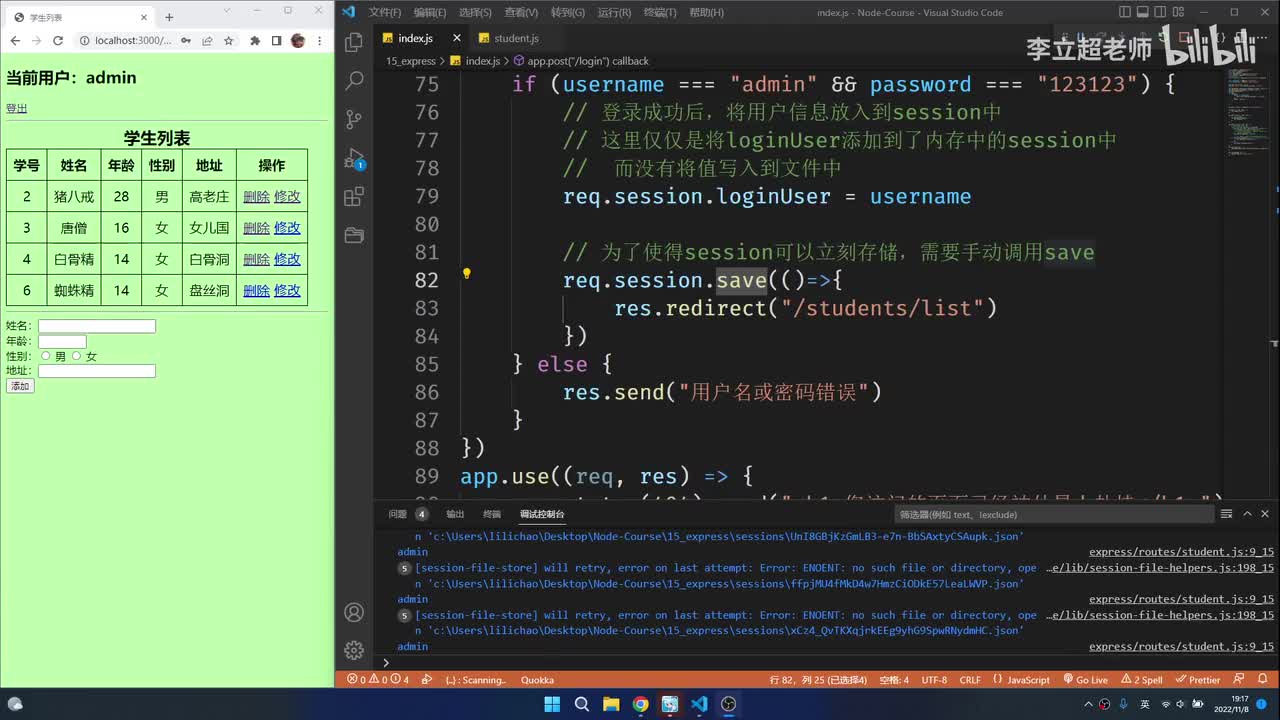Maximize the panel with the chevron-up icon
Image resolution: width=1280 pixels, height=720 pixels.
(x=1247, y=514)
